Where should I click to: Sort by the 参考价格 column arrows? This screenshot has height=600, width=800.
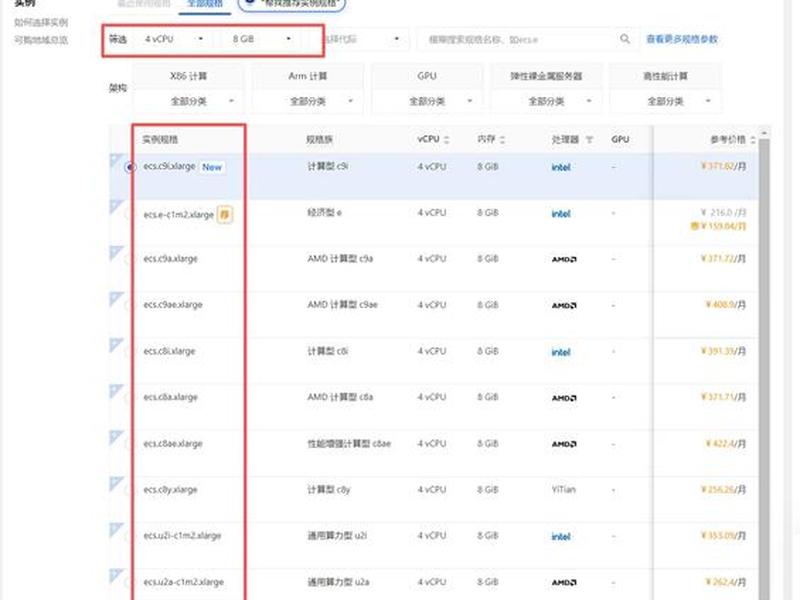[753, 139]
